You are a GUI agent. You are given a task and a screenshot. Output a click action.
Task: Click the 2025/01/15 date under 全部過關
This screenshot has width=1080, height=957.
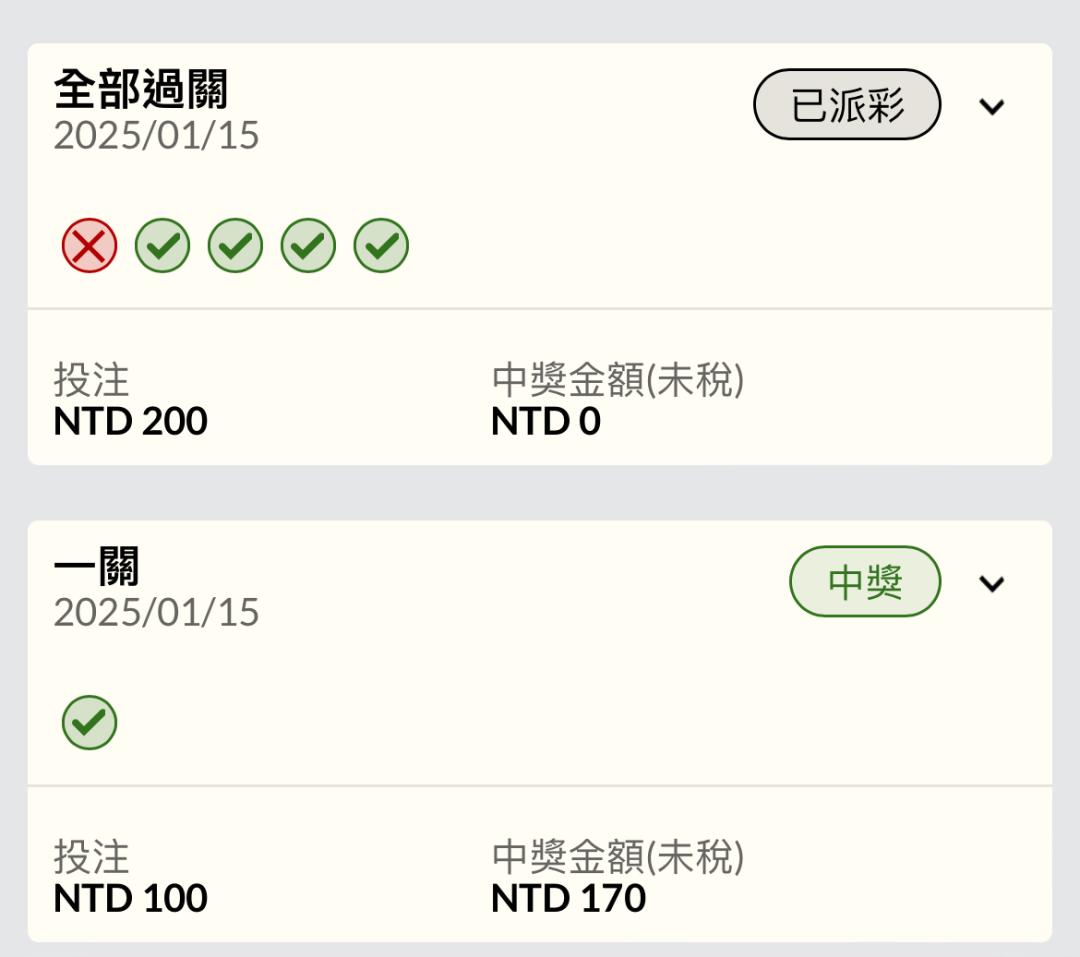(156, 135)
